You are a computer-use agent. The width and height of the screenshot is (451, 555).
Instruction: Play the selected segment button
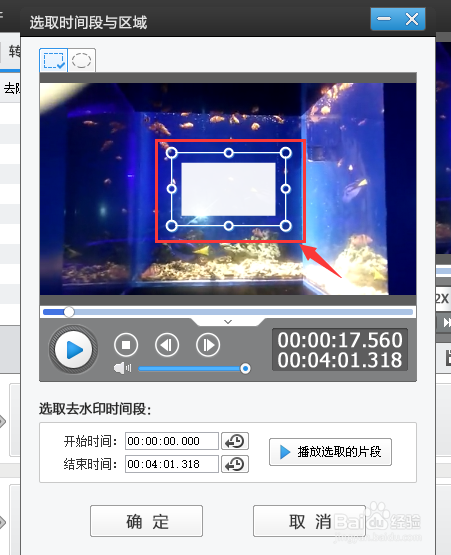[x=330, y=452]
